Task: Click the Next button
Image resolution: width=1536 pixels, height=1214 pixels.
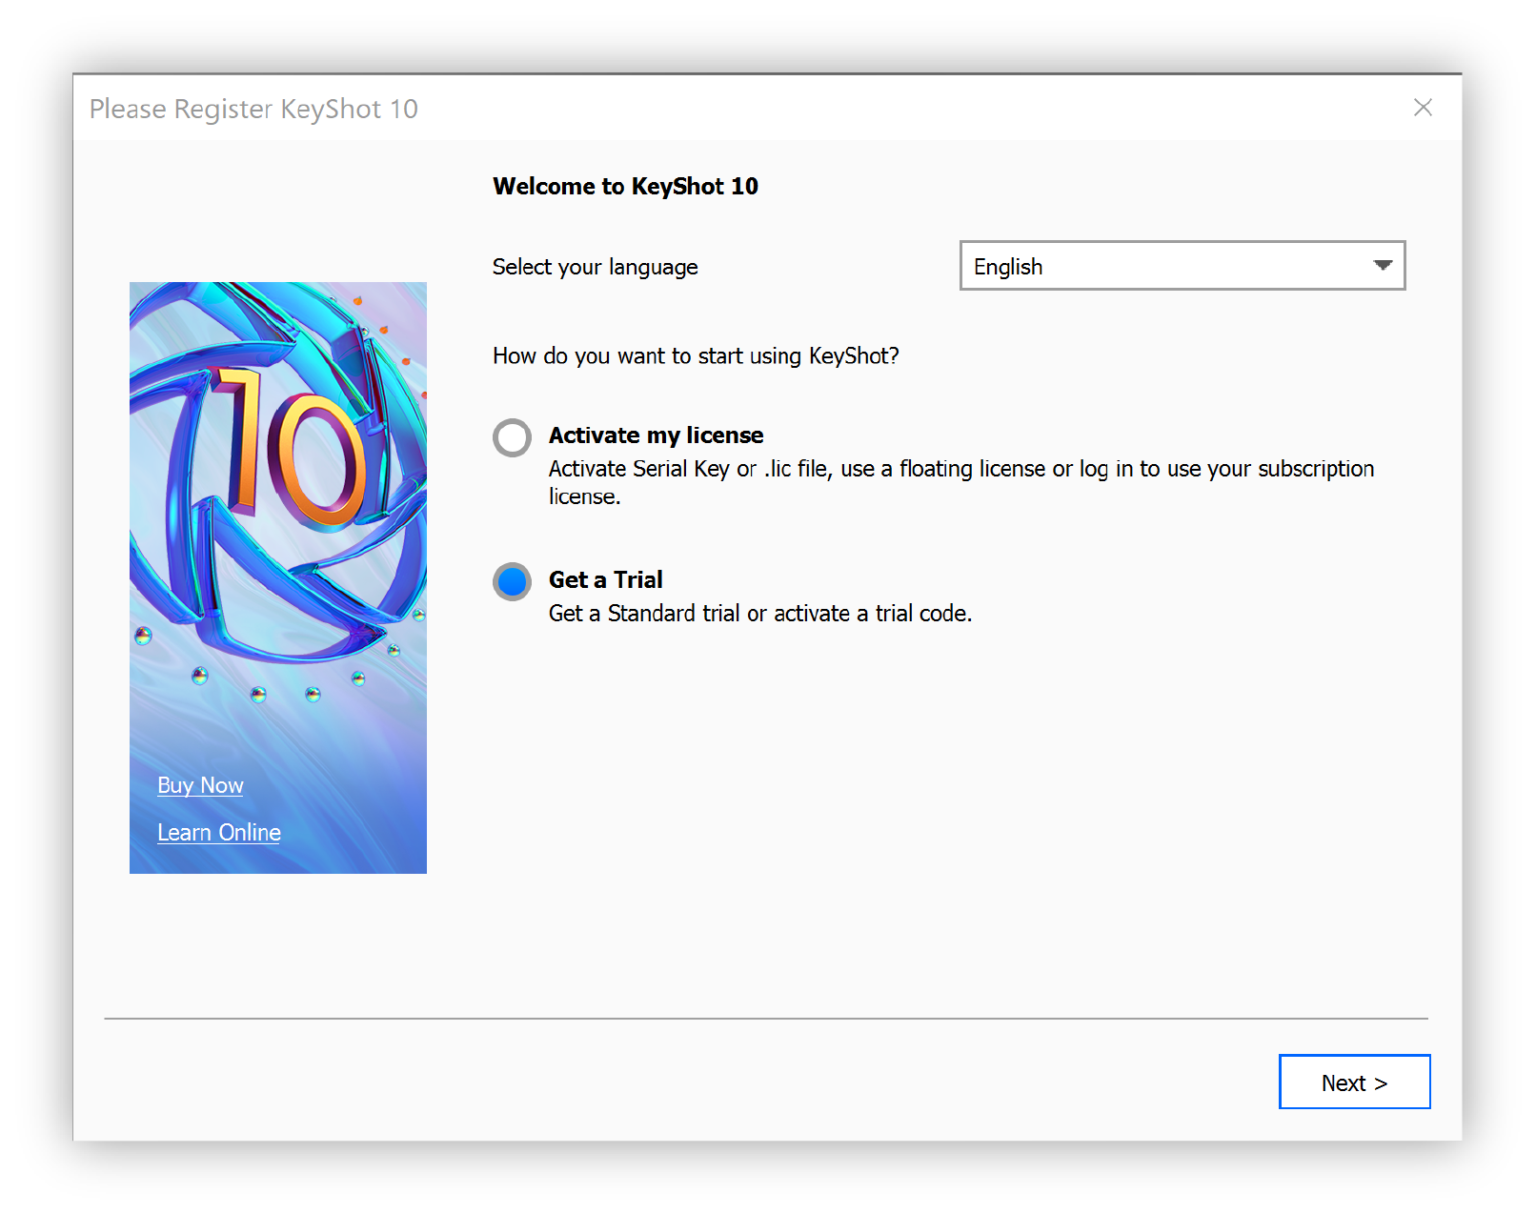Action: click(x=1354, y=1082)
